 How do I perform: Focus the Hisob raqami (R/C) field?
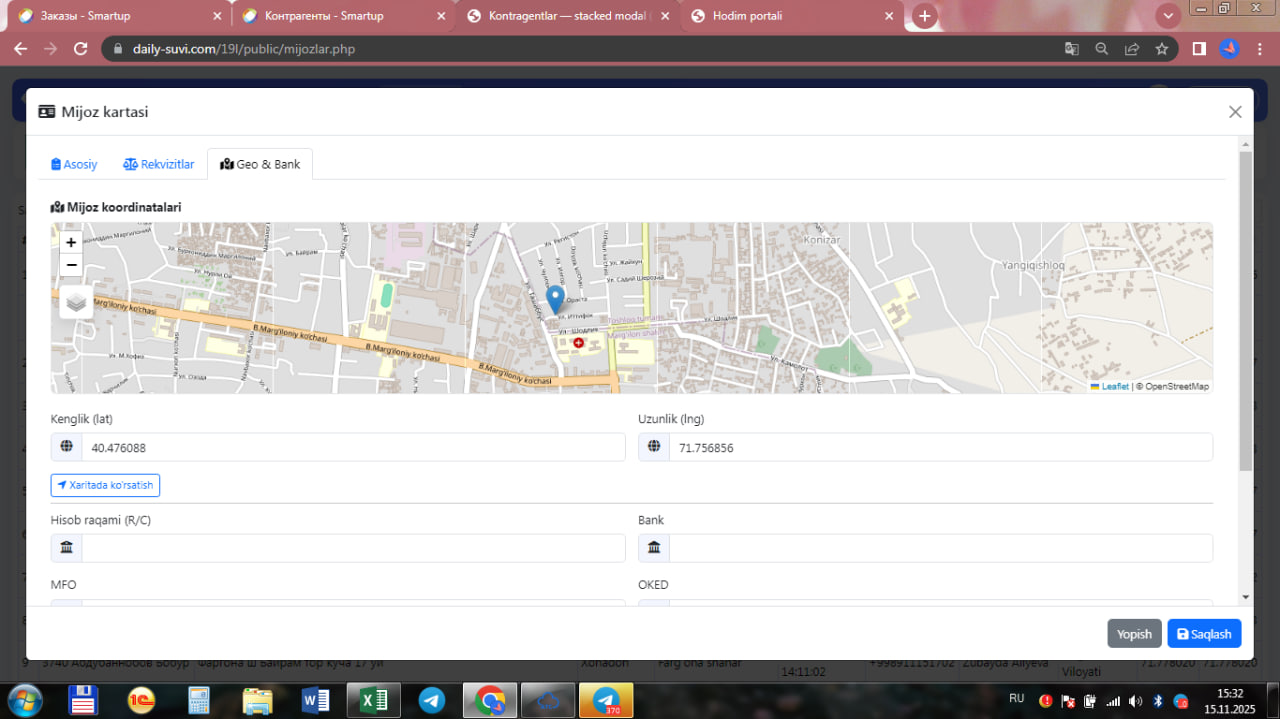click(x=352, y=548)
